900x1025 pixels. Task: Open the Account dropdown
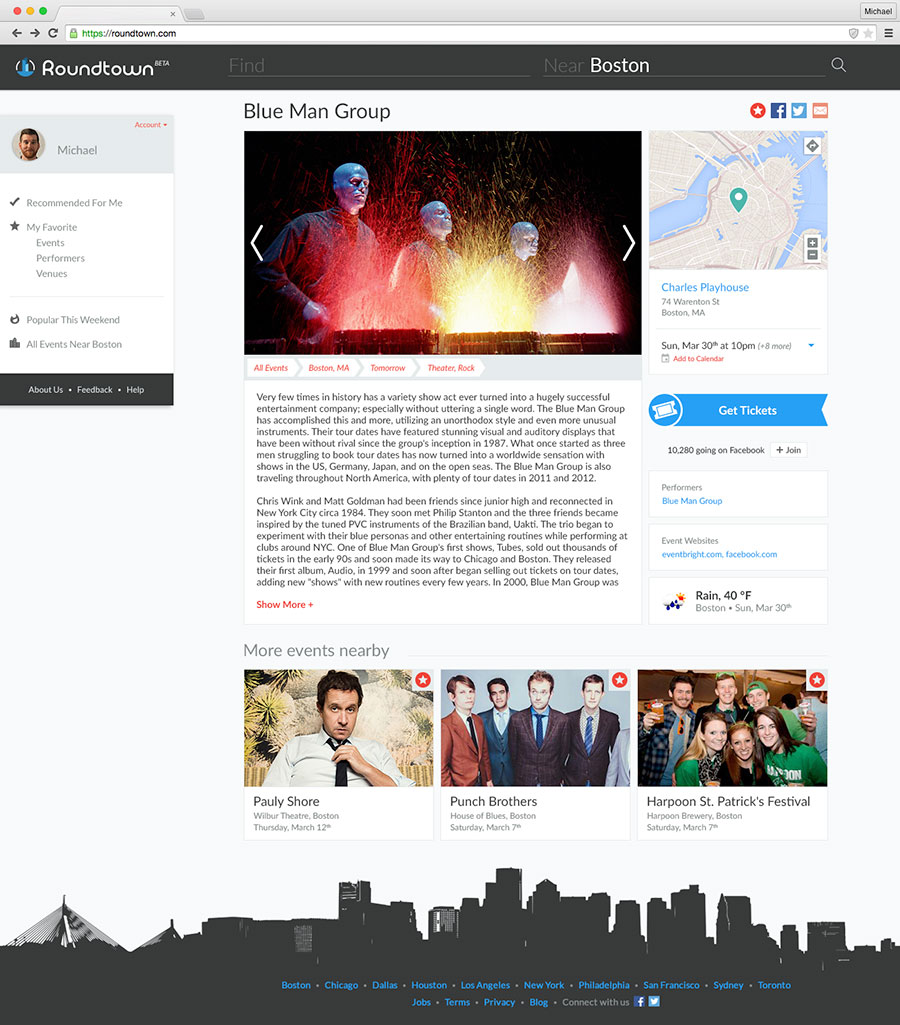coord(151,125)
